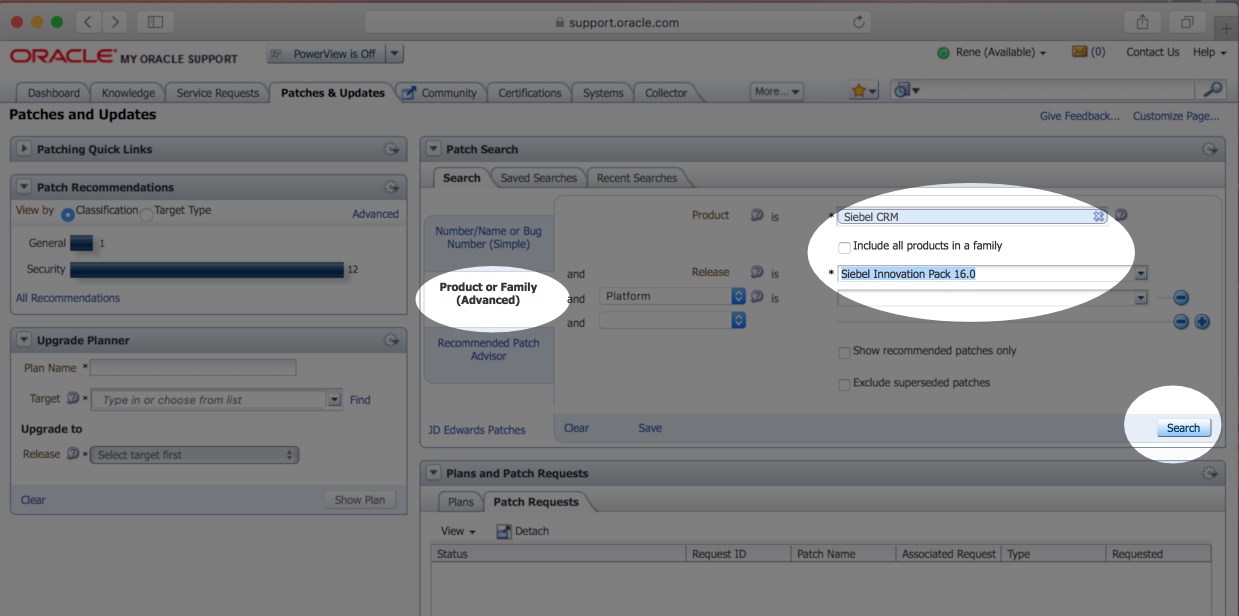Click the Safari address bar
Screen dimensions: 1239x616
tap(620, 22)
